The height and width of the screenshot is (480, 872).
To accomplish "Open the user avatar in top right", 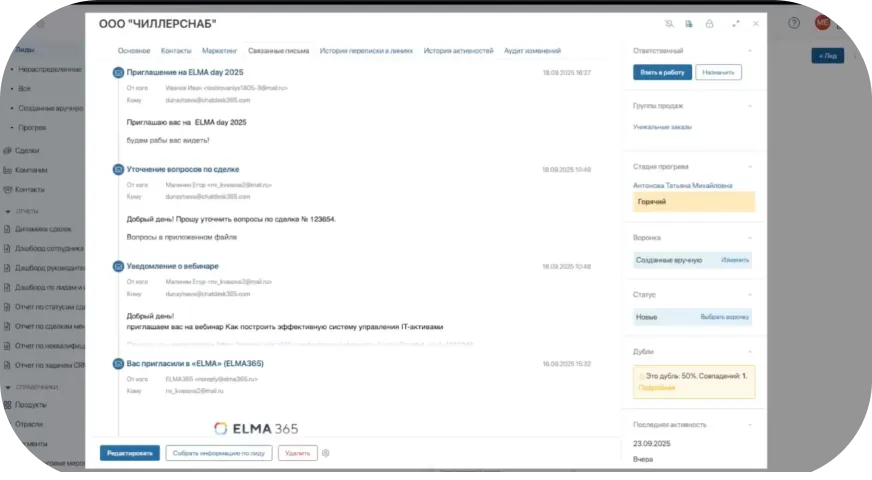I will pyautogui.click(x=822, y=22).
